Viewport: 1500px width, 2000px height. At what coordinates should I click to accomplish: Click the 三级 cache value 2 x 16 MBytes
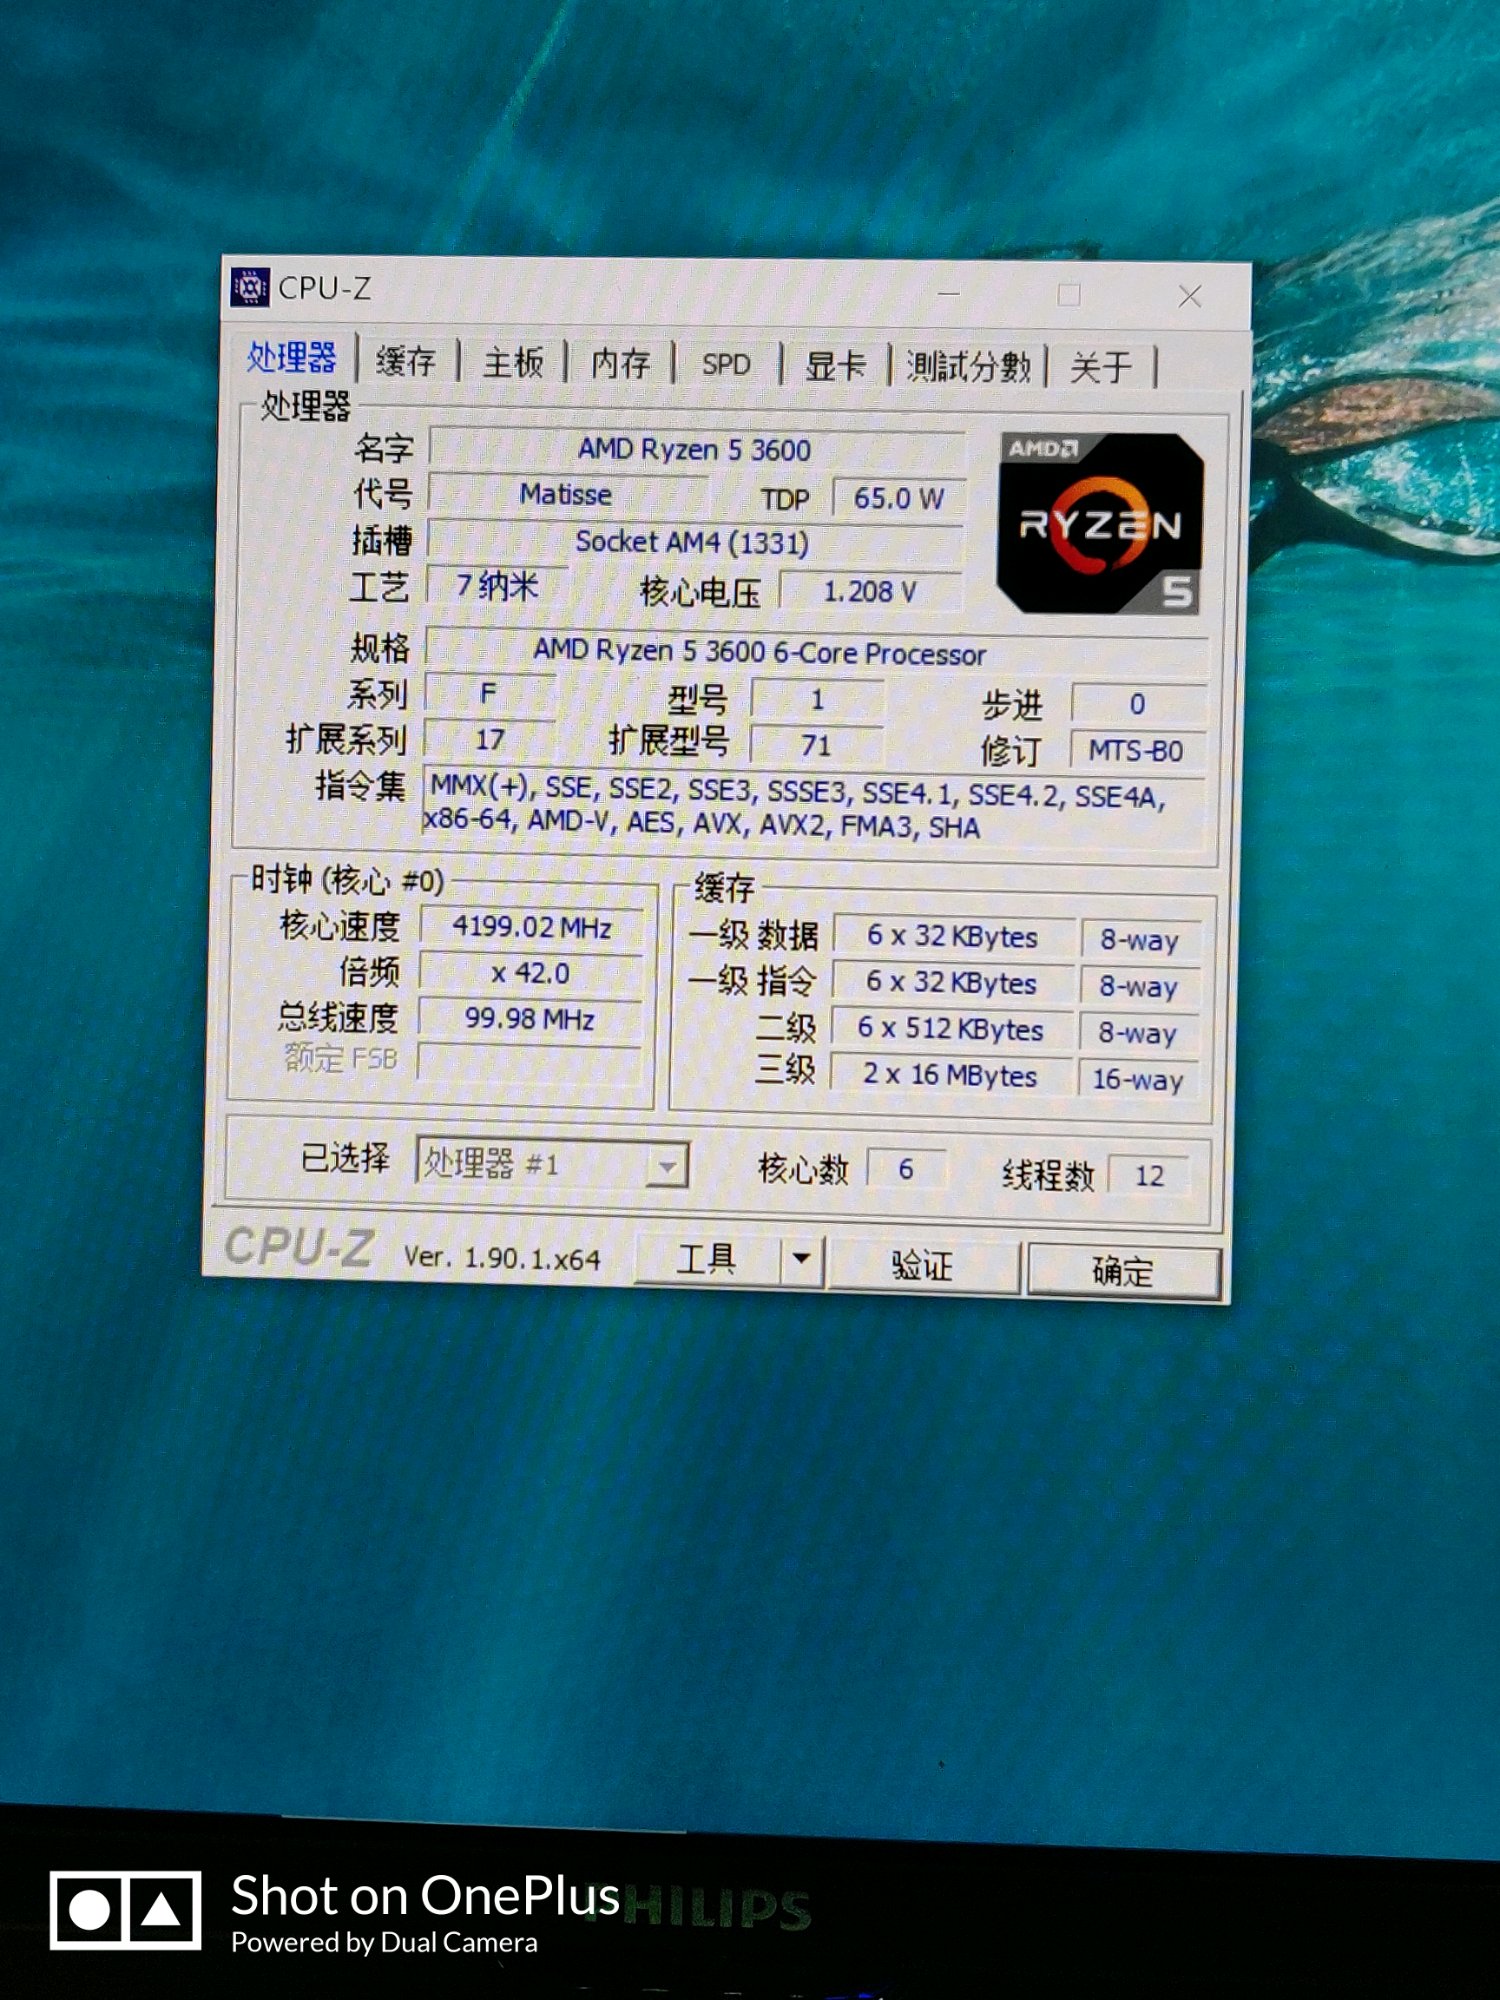coord(950,1075)
